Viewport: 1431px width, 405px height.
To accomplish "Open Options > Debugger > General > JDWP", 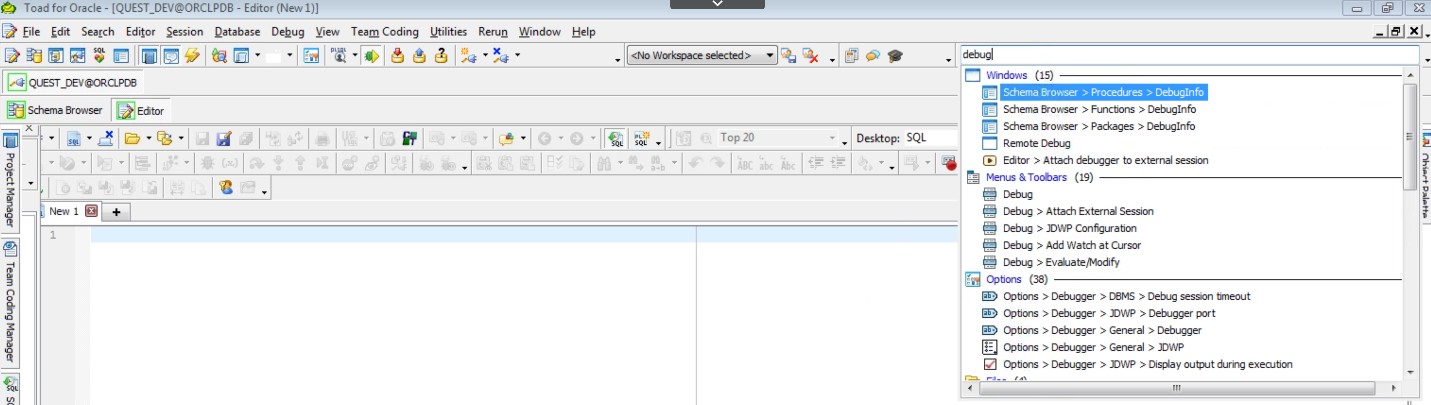I will tap(1092, 347).
